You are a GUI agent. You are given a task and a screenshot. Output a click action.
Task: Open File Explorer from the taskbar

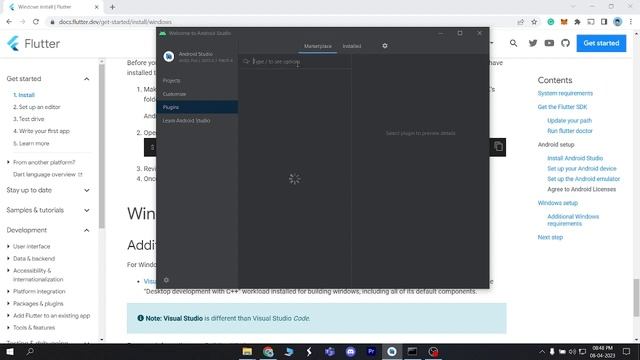pyautogui.click(x=247, y=351)
